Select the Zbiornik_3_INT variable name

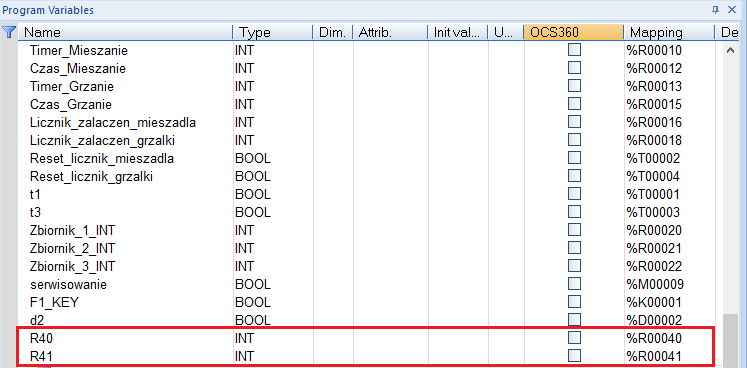(72, 266)
